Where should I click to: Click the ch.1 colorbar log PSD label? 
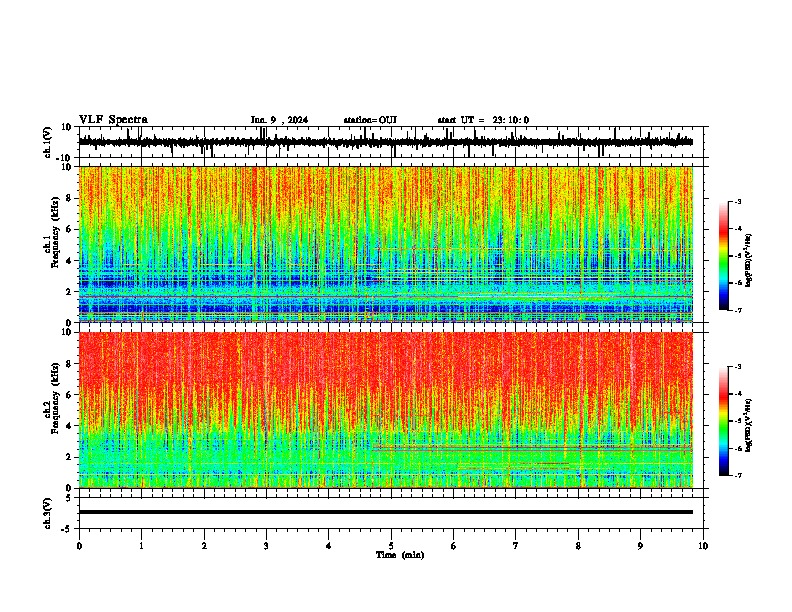[x=749, y=261]
